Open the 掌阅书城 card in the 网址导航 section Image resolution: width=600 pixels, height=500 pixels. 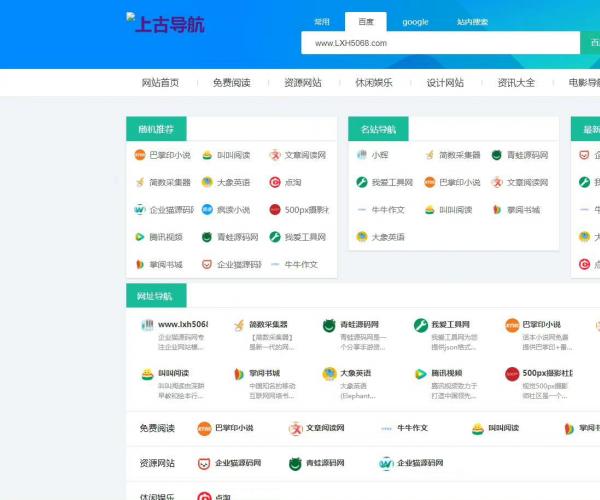pyautogui.click(x=264, y=384)
